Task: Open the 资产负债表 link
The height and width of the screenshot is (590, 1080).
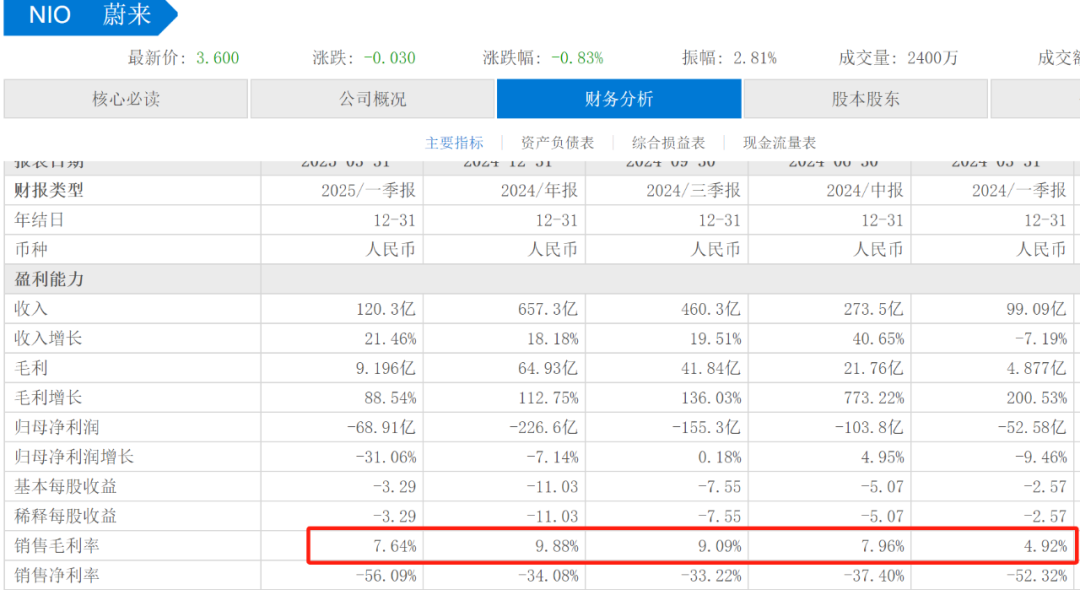Action: pos(558,143)
